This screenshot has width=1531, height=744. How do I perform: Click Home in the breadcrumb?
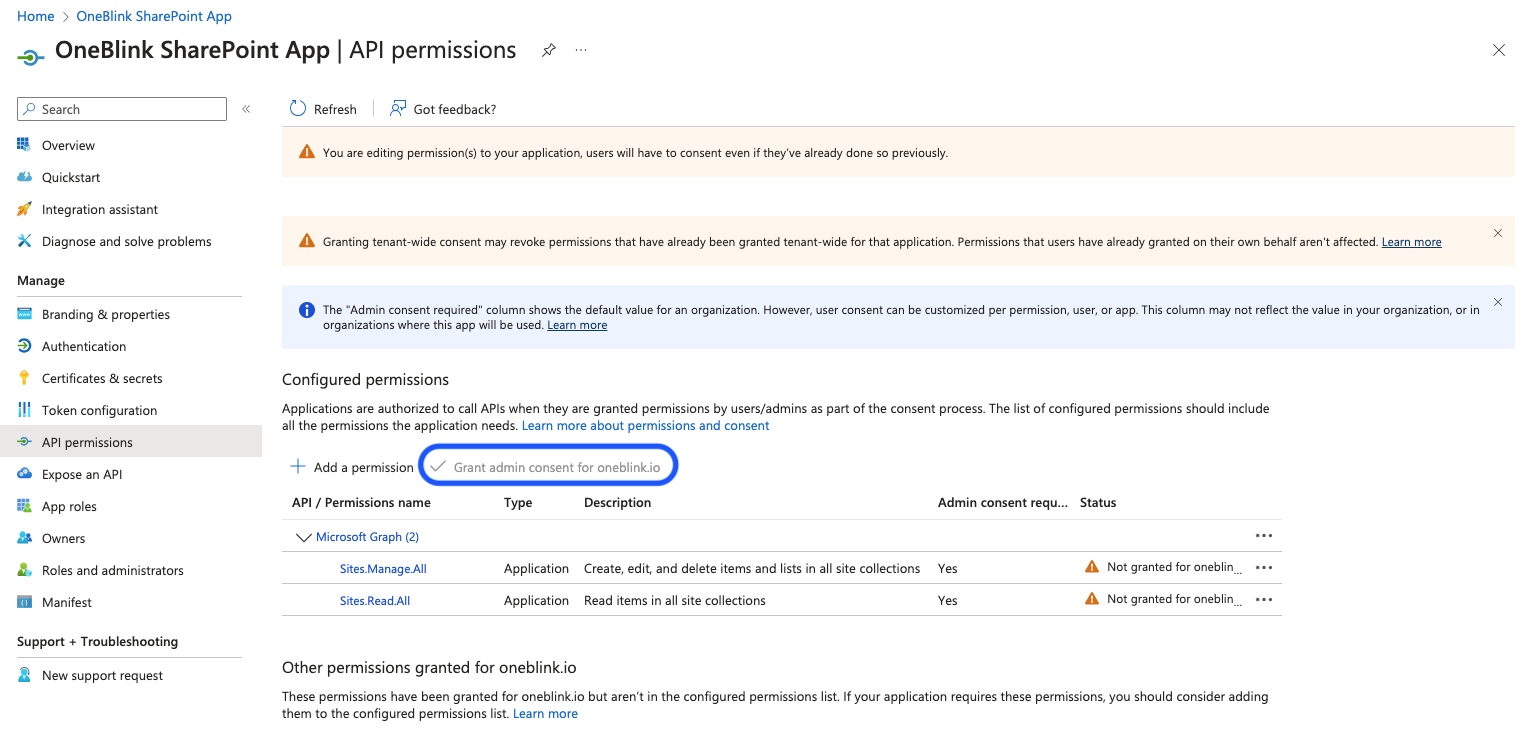[36, 16]
